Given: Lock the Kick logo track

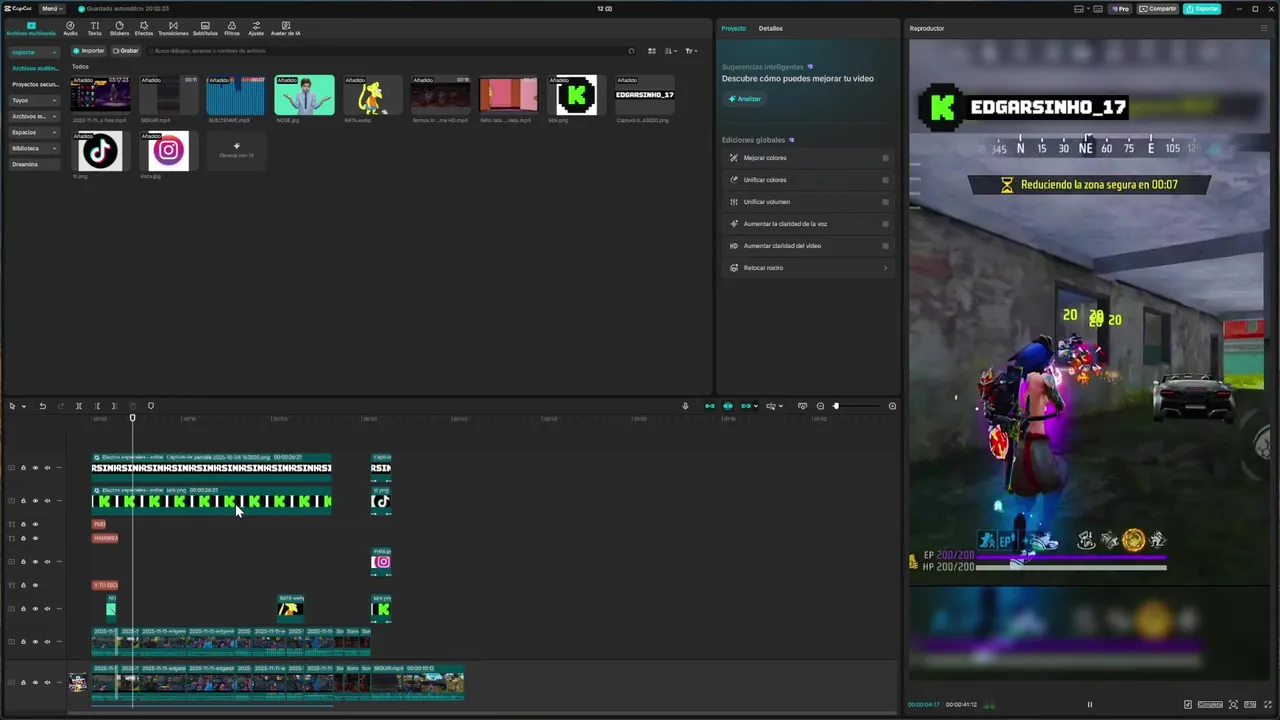Looking at the screenshot, I should click(23, 501).
